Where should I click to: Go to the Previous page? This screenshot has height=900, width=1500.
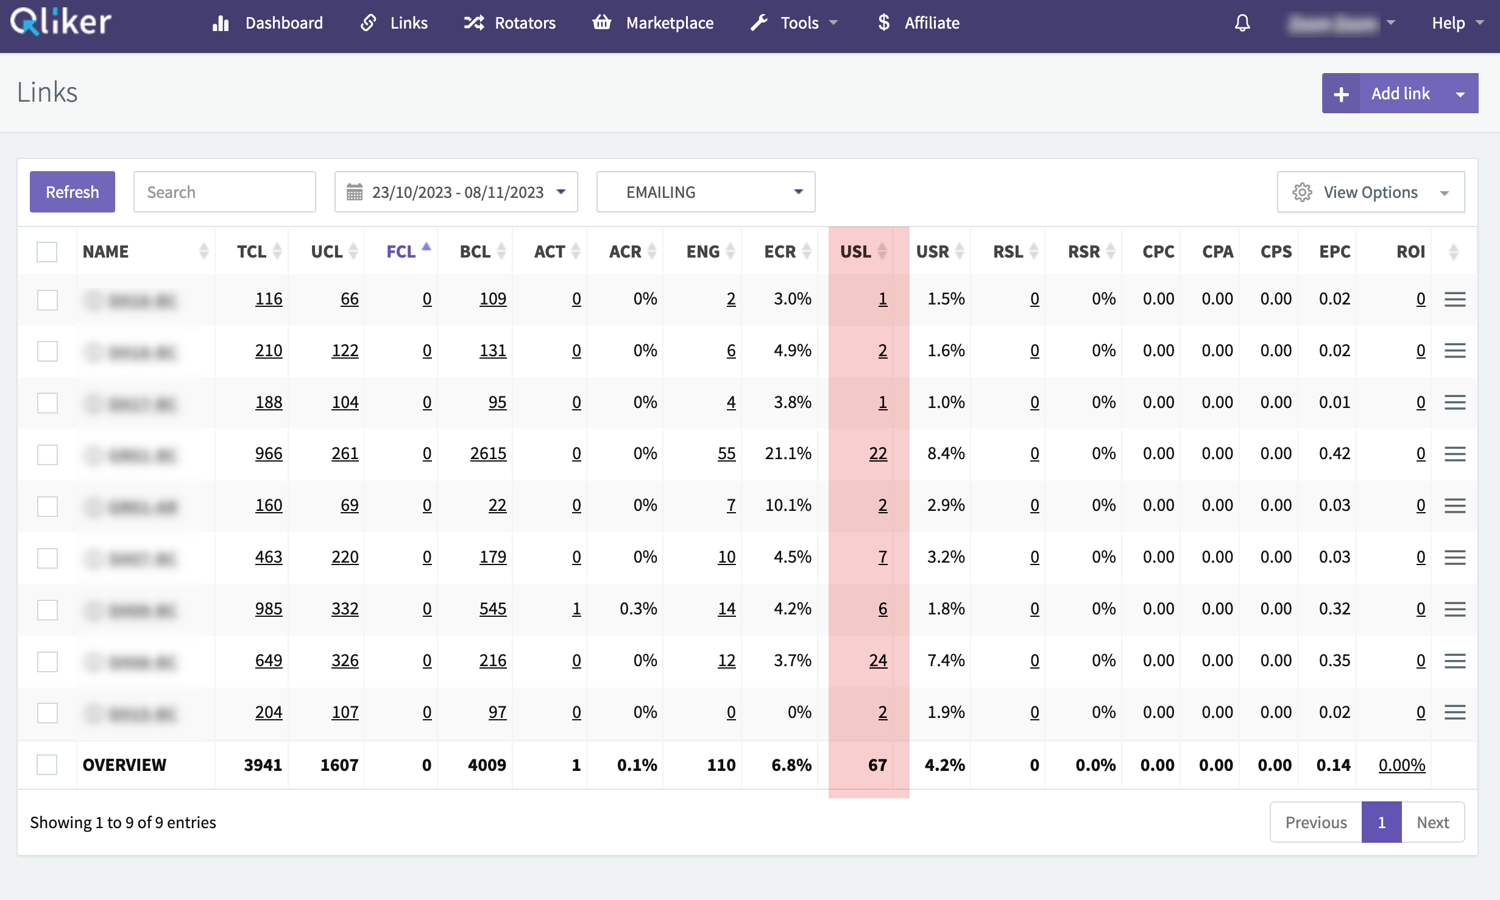click(1316, 822)
